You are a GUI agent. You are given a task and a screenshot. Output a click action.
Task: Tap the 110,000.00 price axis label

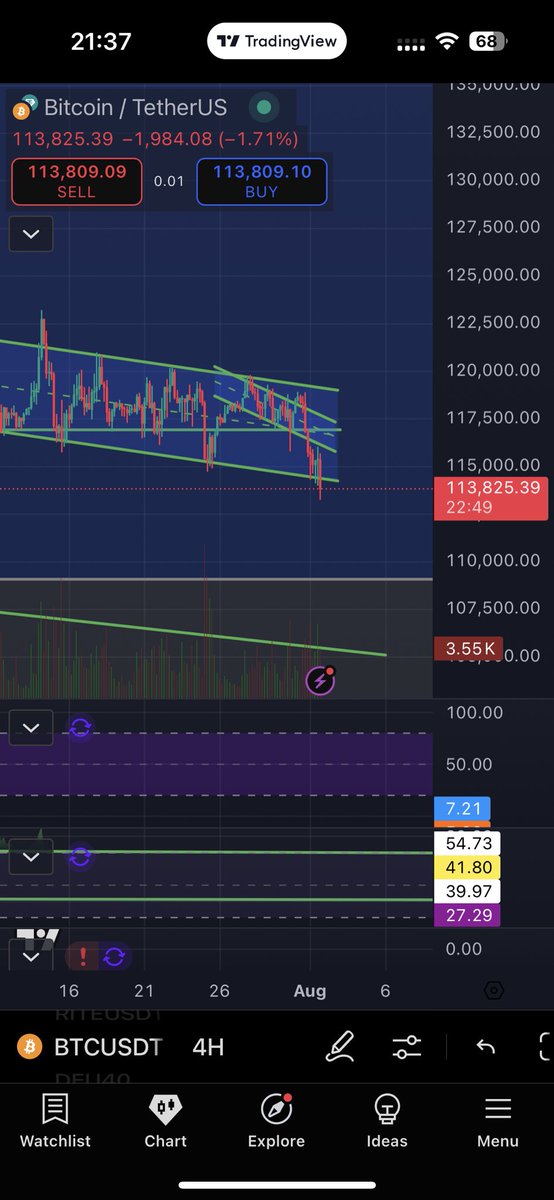[x=493, y=560]
